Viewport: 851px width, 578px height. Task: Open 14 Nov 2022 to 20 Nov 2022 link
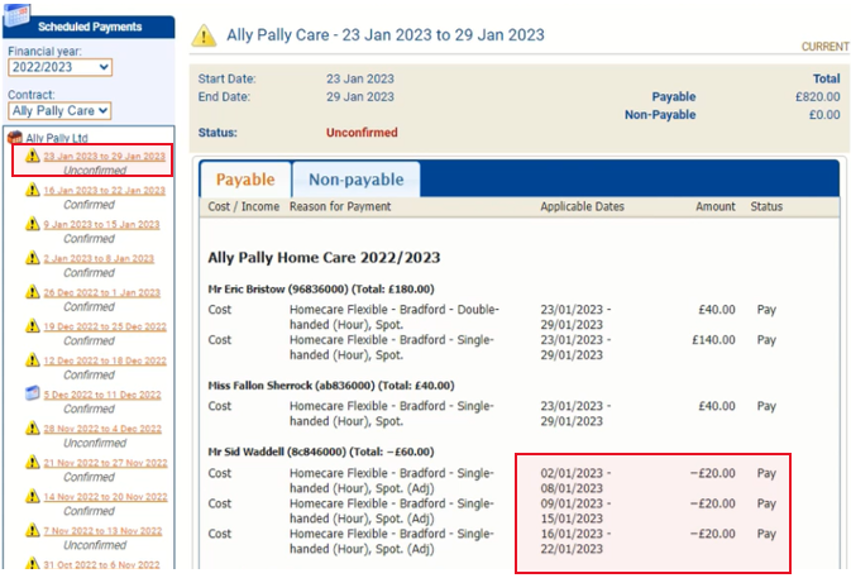[x=104, y=496]
